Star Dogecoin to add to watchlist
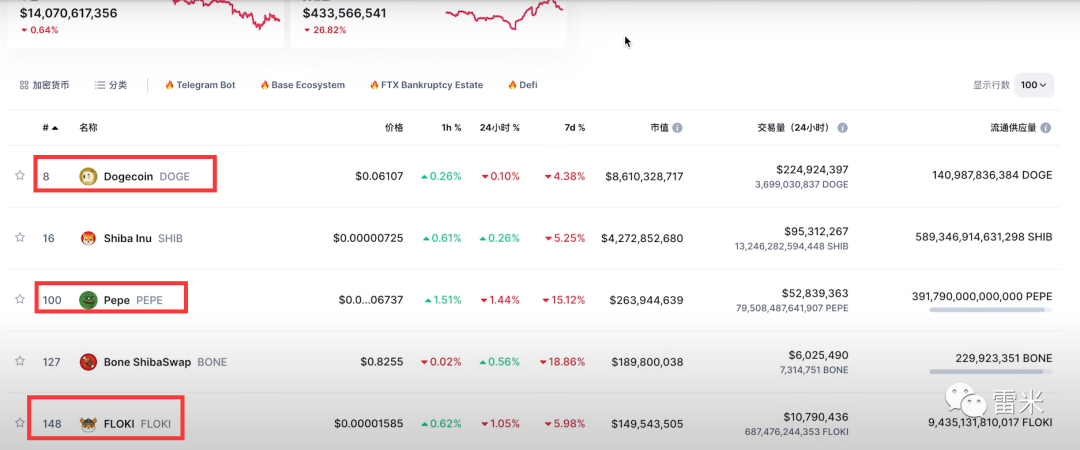 coord(20,176)
